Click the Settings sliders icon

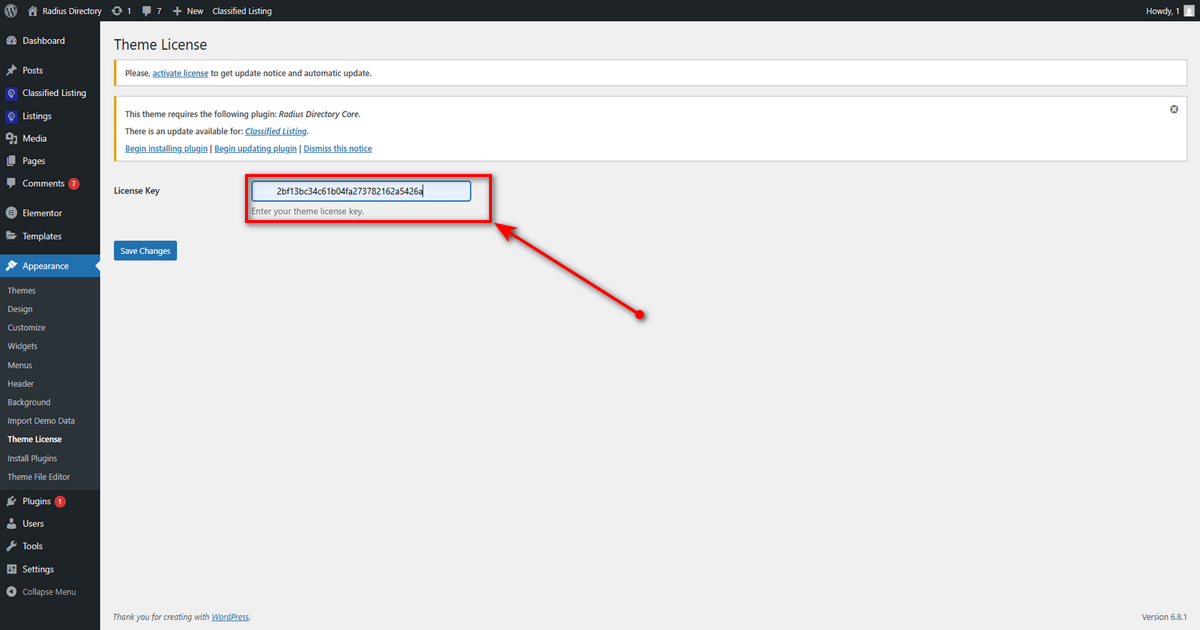tap(11, 569)
